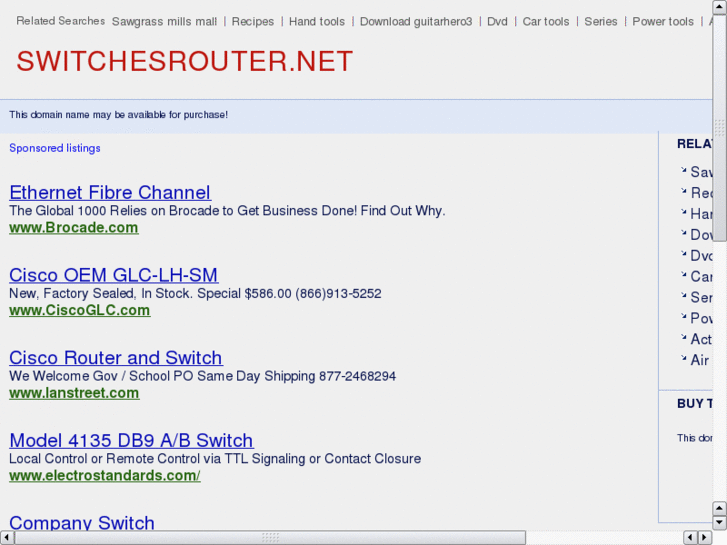Click the page vertical scrollbar up arrow
The width and height of the screenshot is (727, 545).
click(720, 7)
